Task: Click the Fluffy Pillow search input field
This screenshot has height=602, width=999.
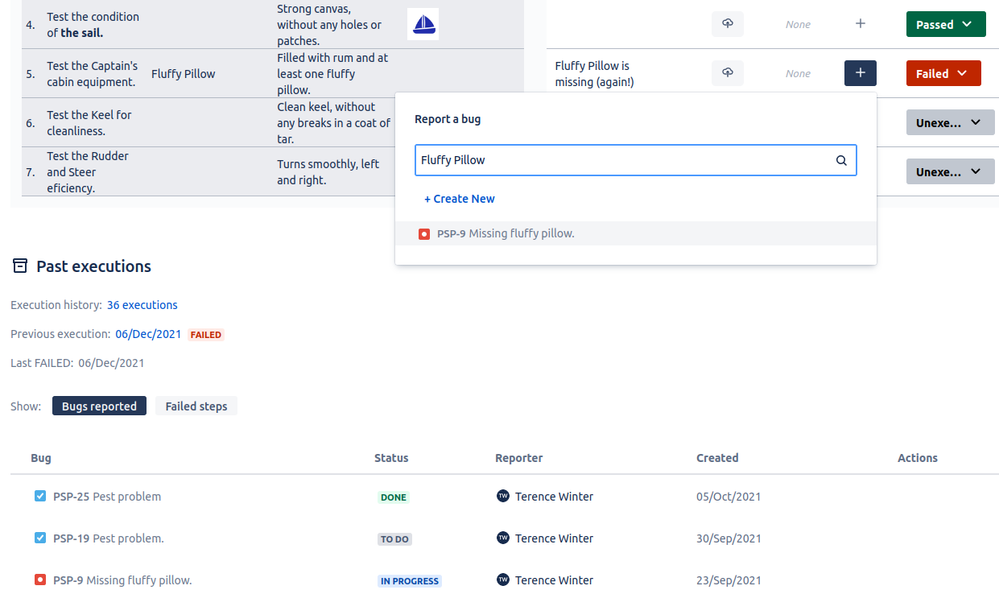Action: [600, 160]
